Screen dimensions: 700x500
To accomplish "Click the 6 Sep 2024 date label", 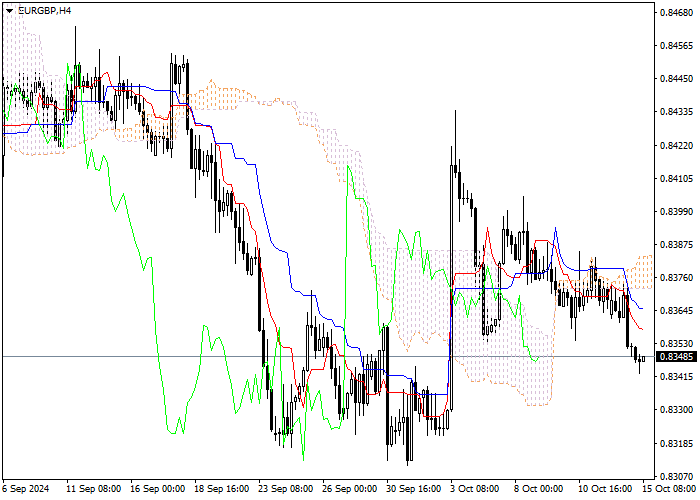I will (25, 489).
